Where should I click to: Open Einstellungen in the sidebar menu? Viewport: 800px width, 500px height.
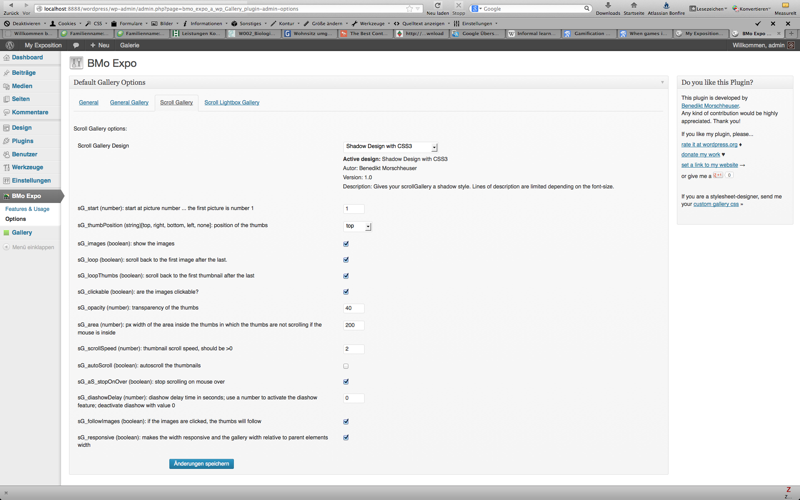click(31, 181)
